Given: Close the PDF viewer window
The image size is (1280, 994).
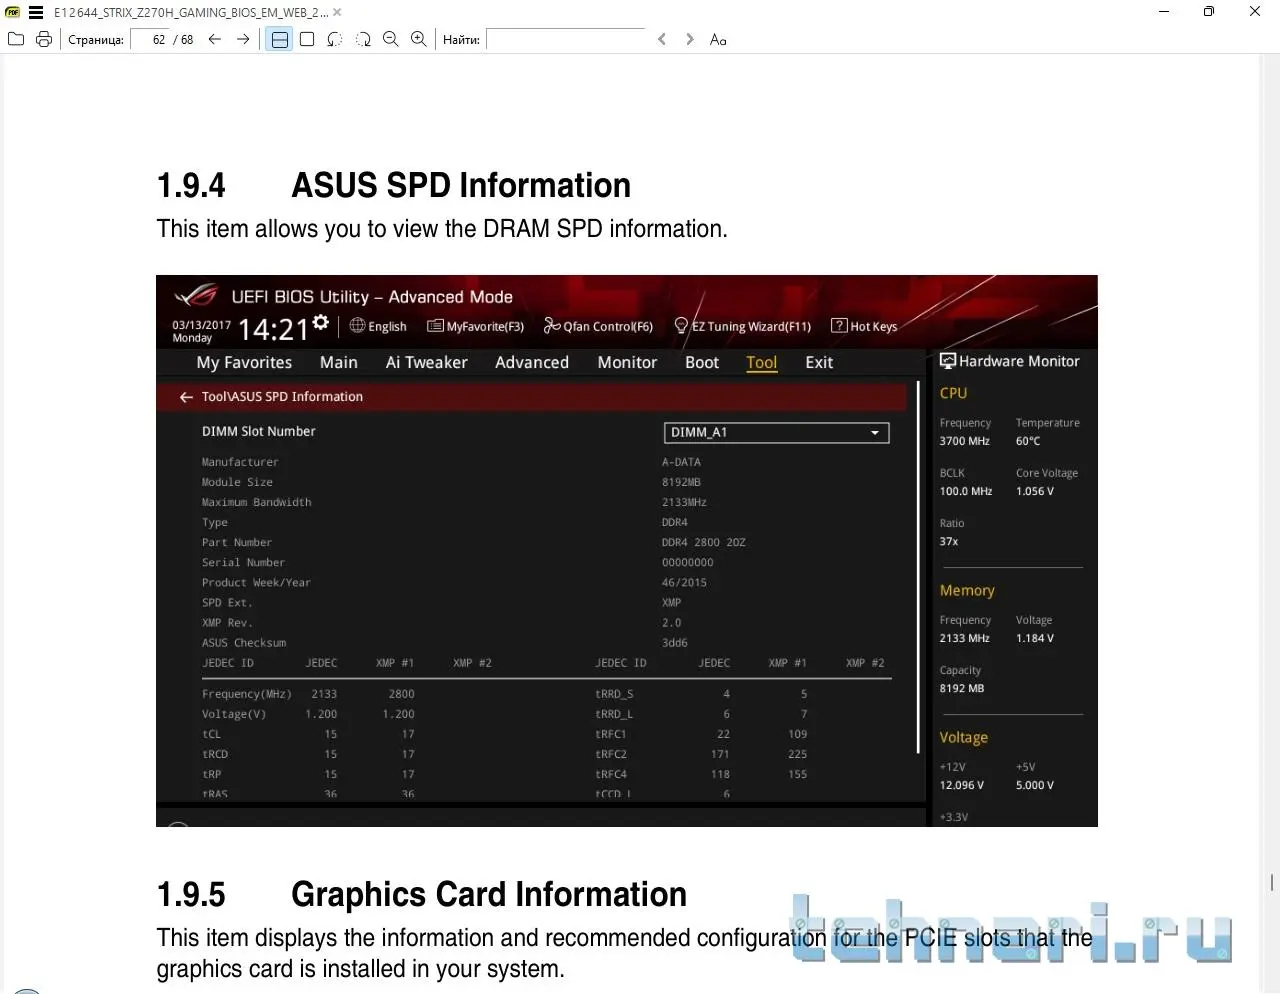Looking at the screenshot, I should (1255, 12).
